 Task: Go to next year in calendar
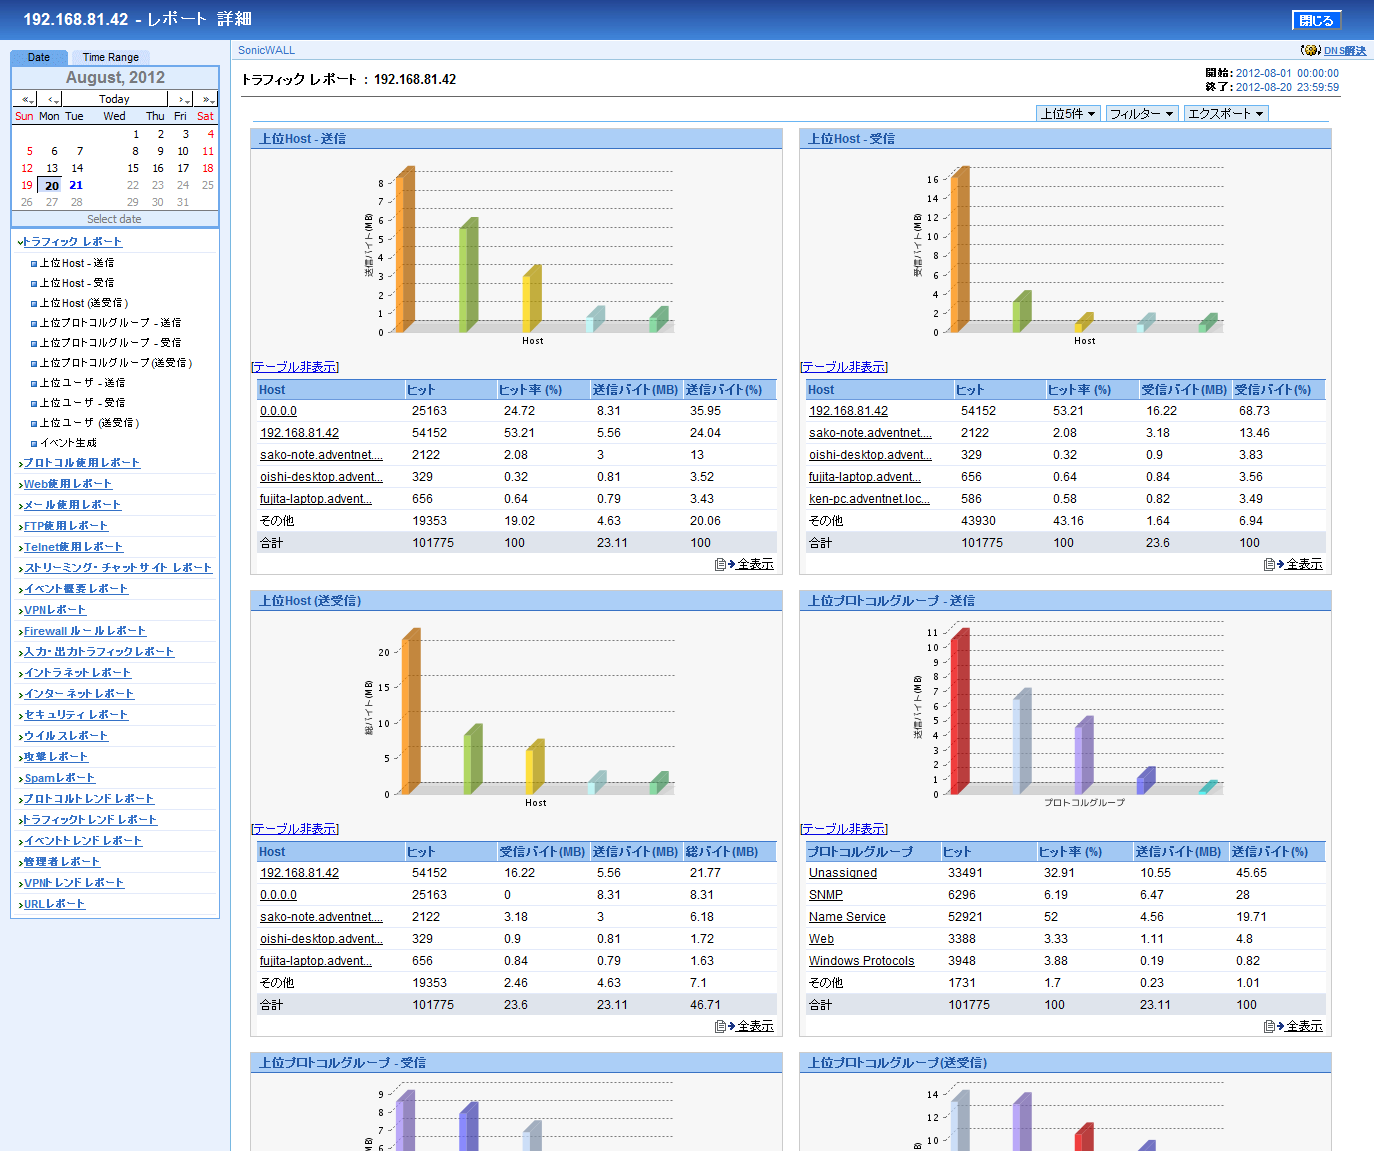pos(206,99)
